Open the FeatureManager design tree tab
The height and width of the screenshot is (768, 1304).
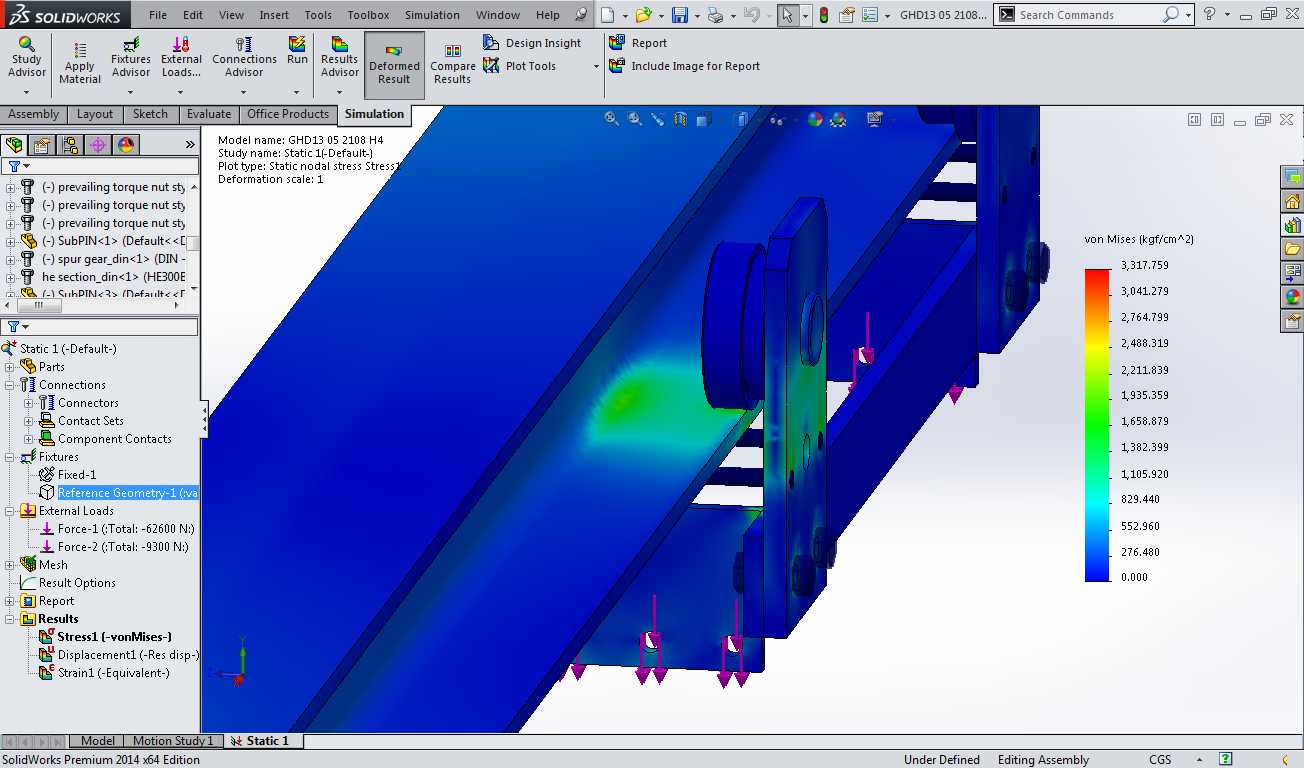pos(14,144)
